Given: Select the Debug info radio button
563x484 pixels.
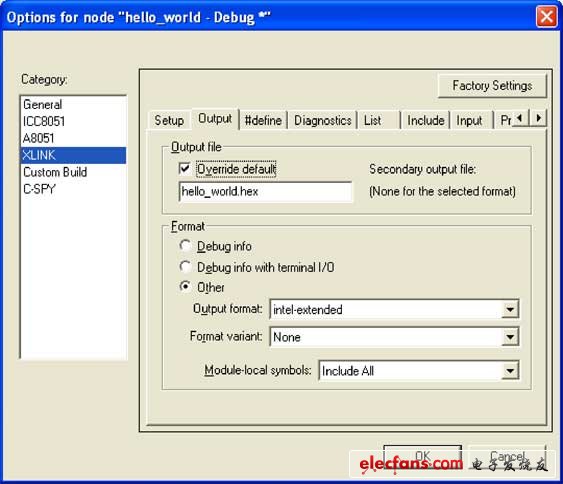Looking at the screenshot, I should pyautogui.click(x=185, y=246).
